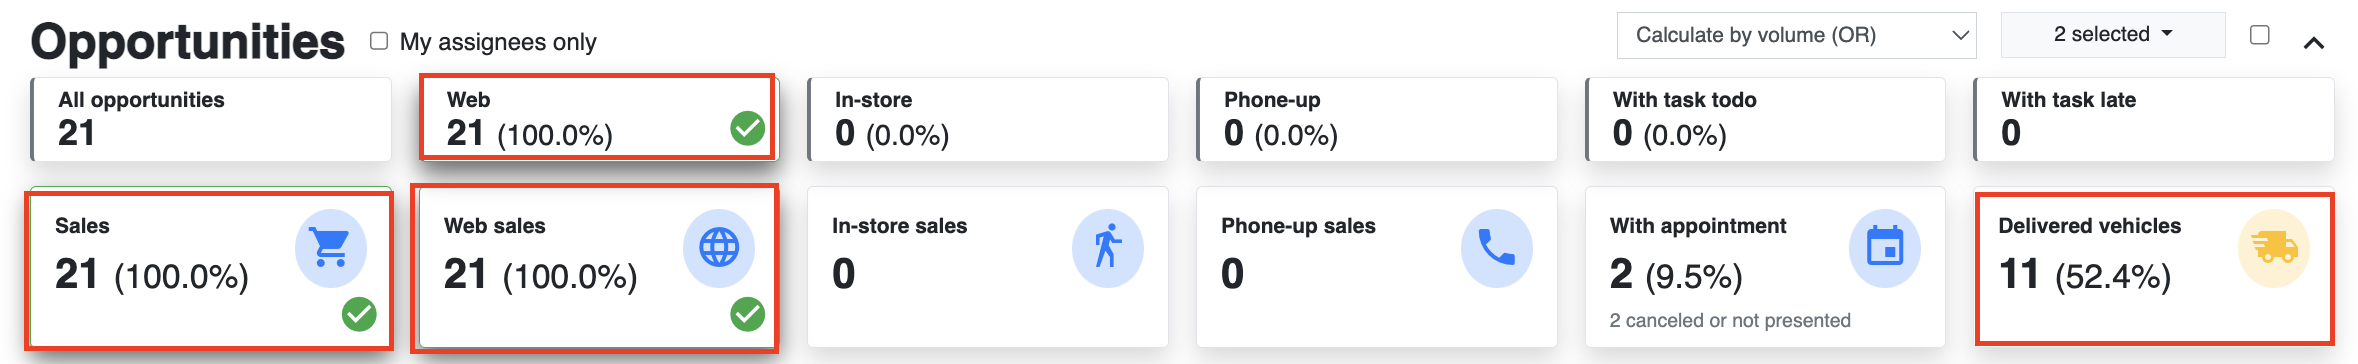Click the green checkmark on Sales card
This screenshot has width=2358, height=364.
[359, 314]
